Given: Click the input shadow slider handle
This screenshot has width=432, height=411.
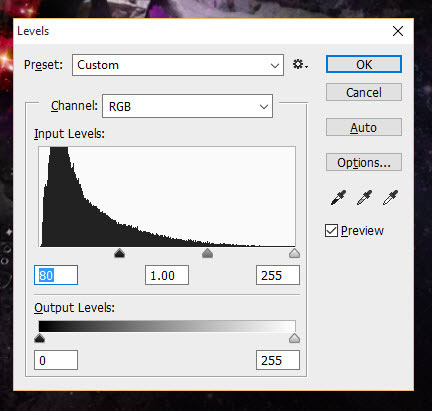Looking at the screenshot, I should tap(119, 253).
